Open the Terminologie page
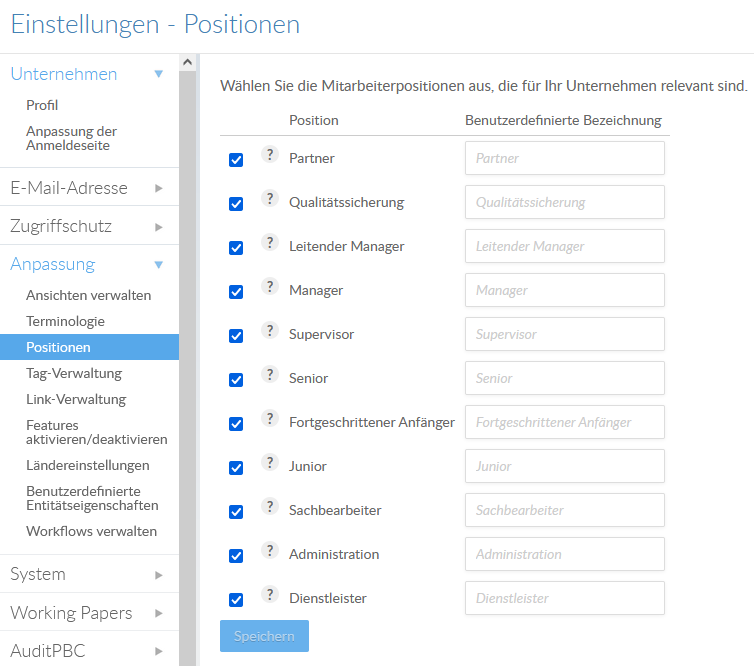Image resolution: width=754 pixels, height=666 pixels. click(x=65, y=321)
